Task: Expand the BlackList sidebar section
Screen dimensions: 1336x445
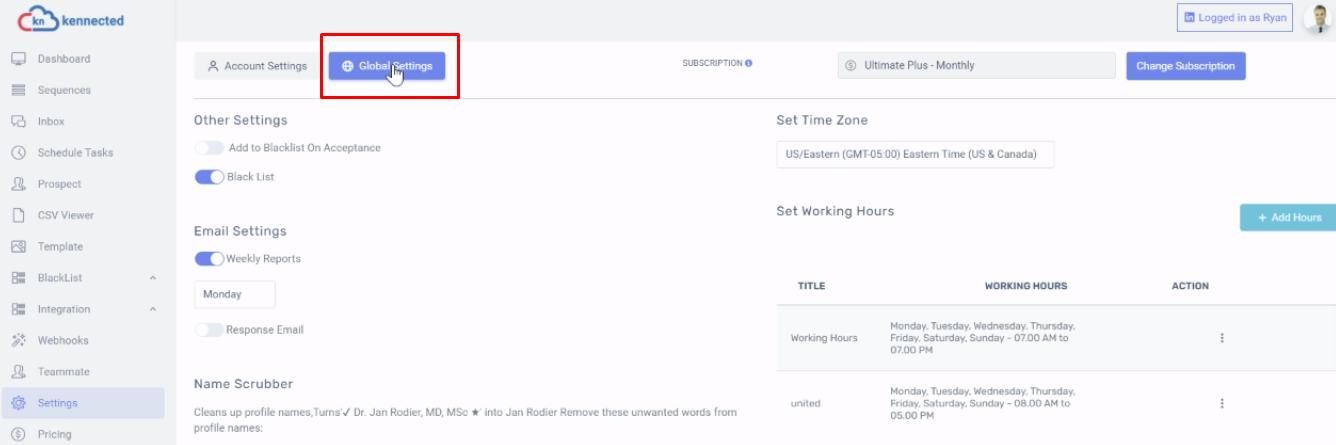Action: pyautogui.click(x=153, y=278)
